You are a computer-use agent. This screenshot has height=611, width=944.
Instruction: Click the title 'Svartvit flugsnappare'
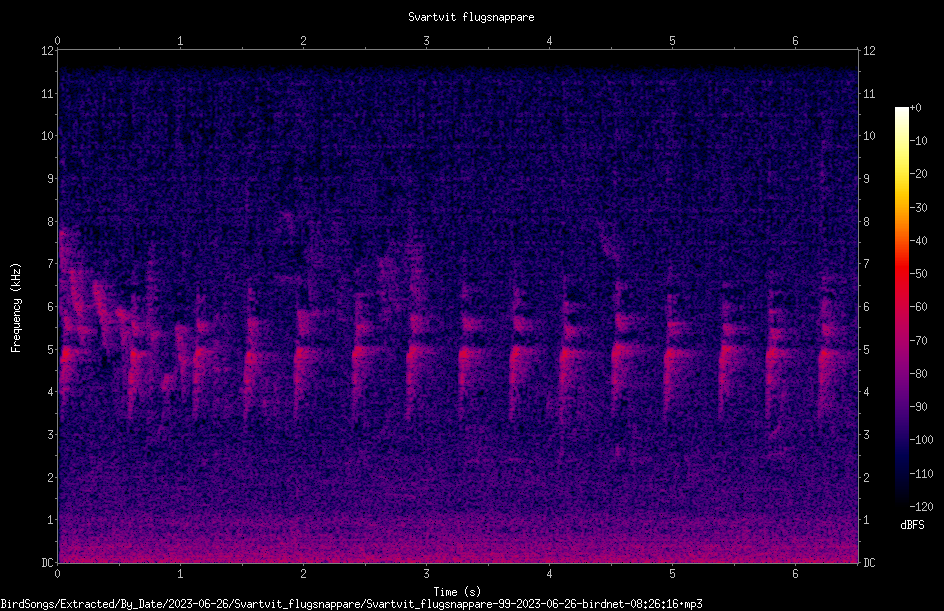[x=471, y=17]
